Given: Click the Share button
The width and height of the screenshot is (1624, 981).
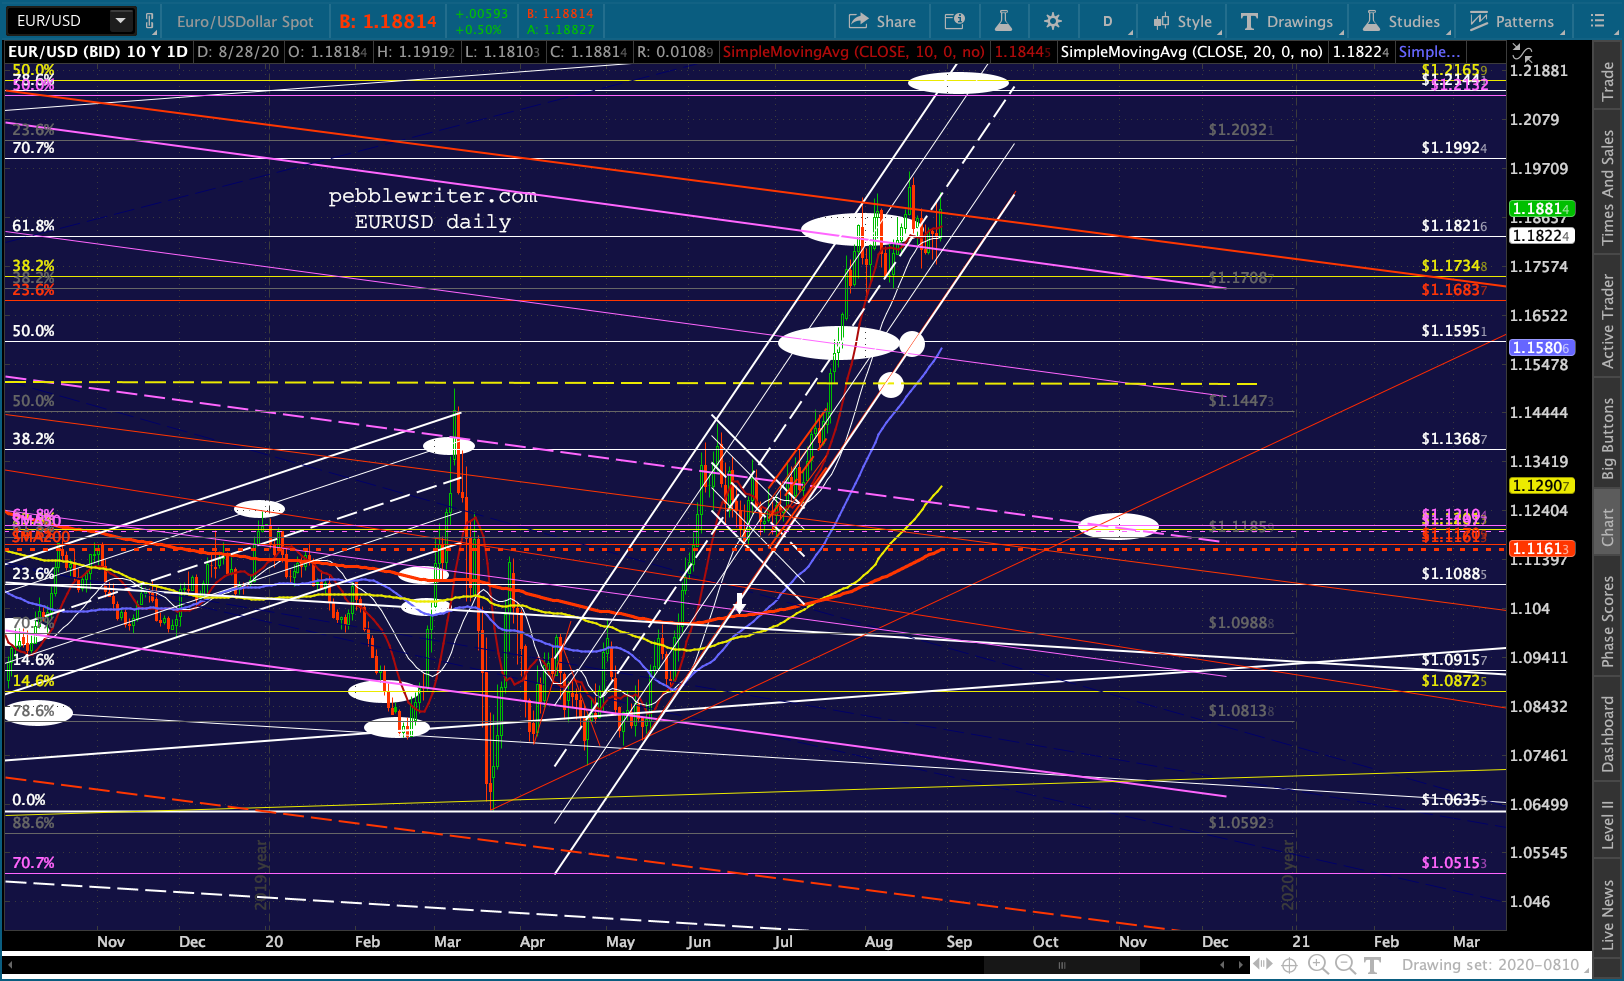Looking at the screenshot, I should pyautogui.click(x=882, y=21).
